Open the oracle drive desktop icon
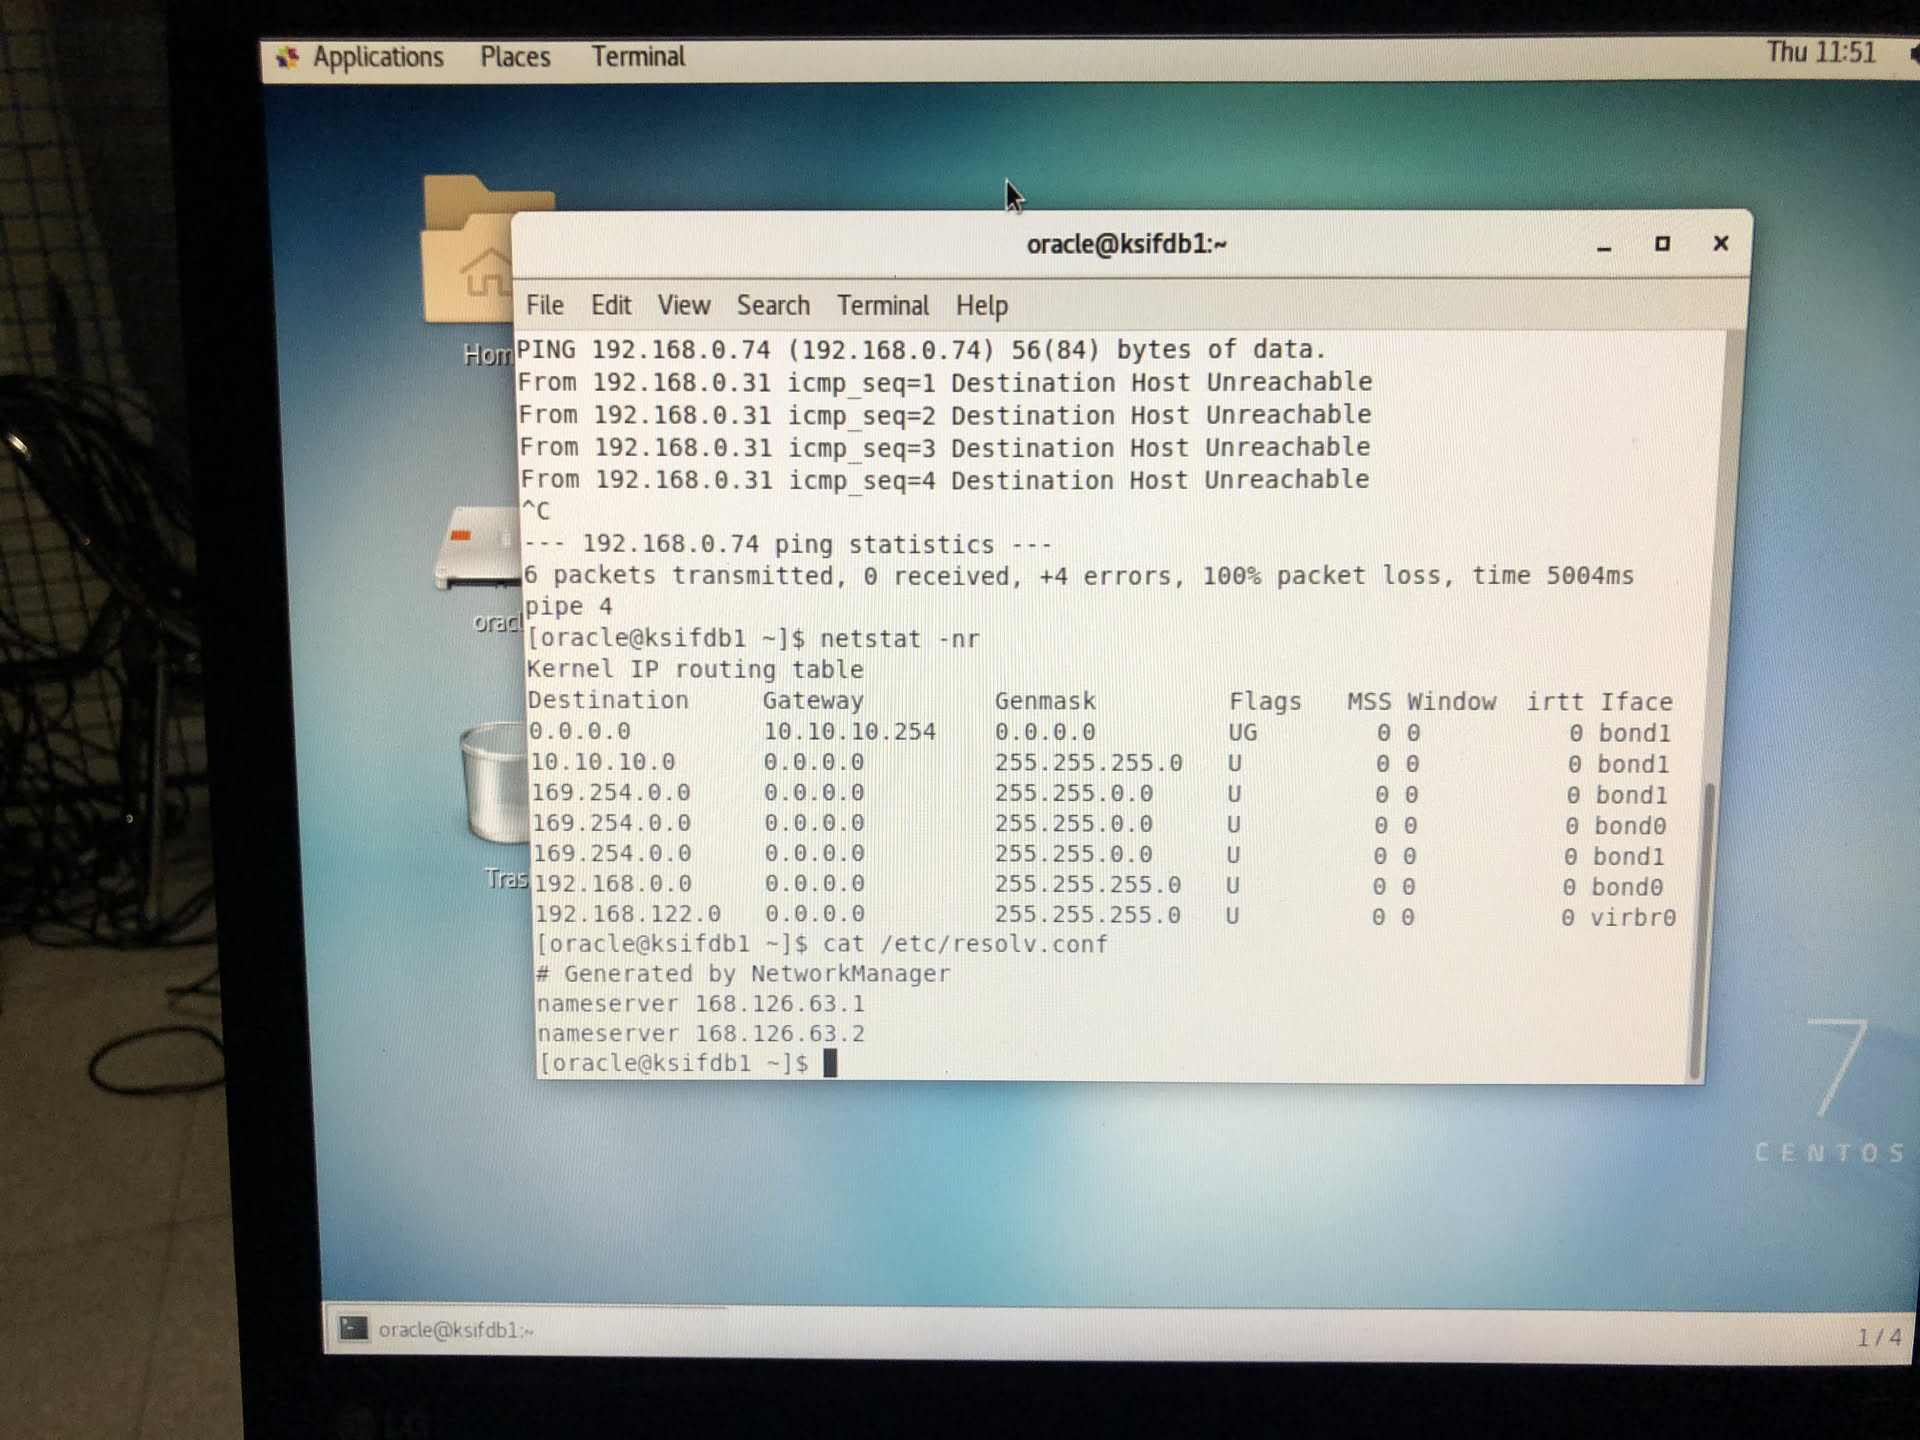Viewport: 1920px width, 1440px height. click(x=474, y=550)
